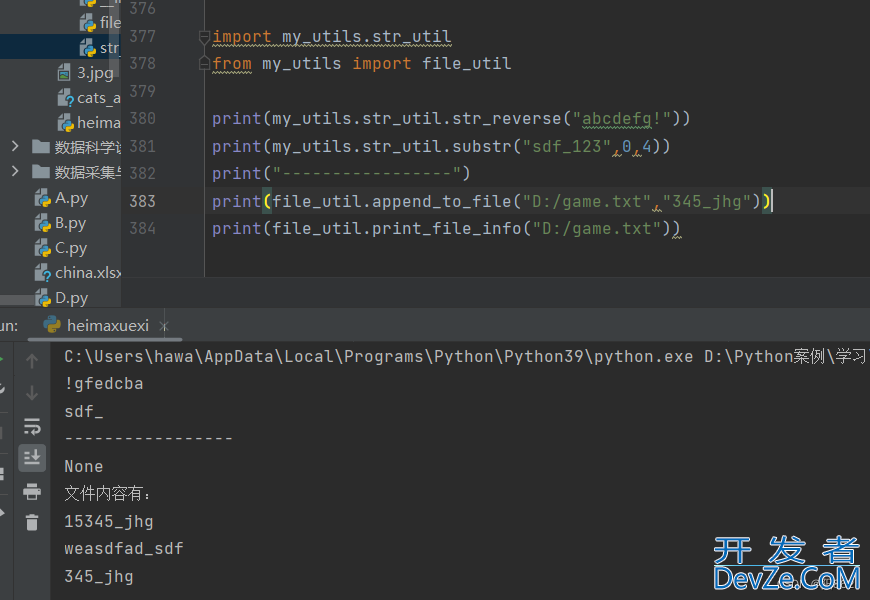Collapse the import fold marker on line 377
This screenshot has width=870, height=600.
click(204, 37)
